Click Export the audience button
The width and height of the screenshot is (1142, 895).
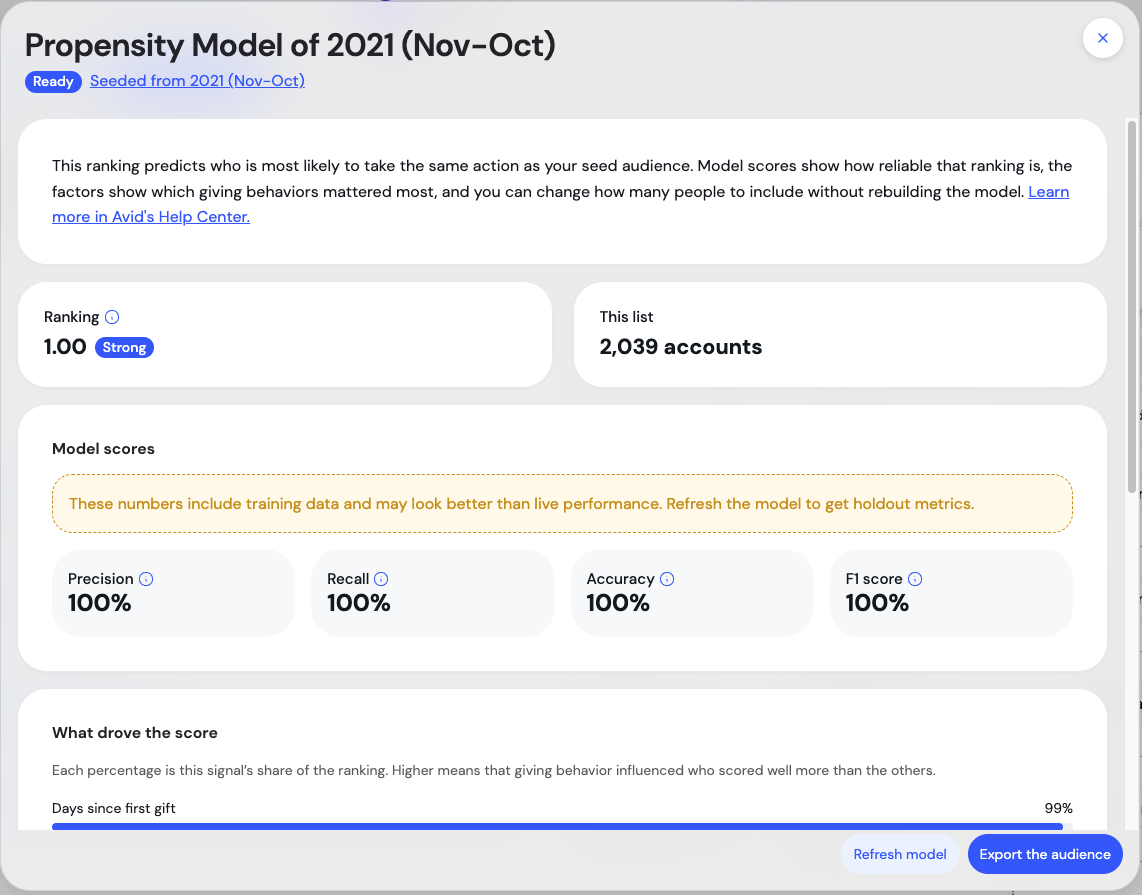[1044, 854]
